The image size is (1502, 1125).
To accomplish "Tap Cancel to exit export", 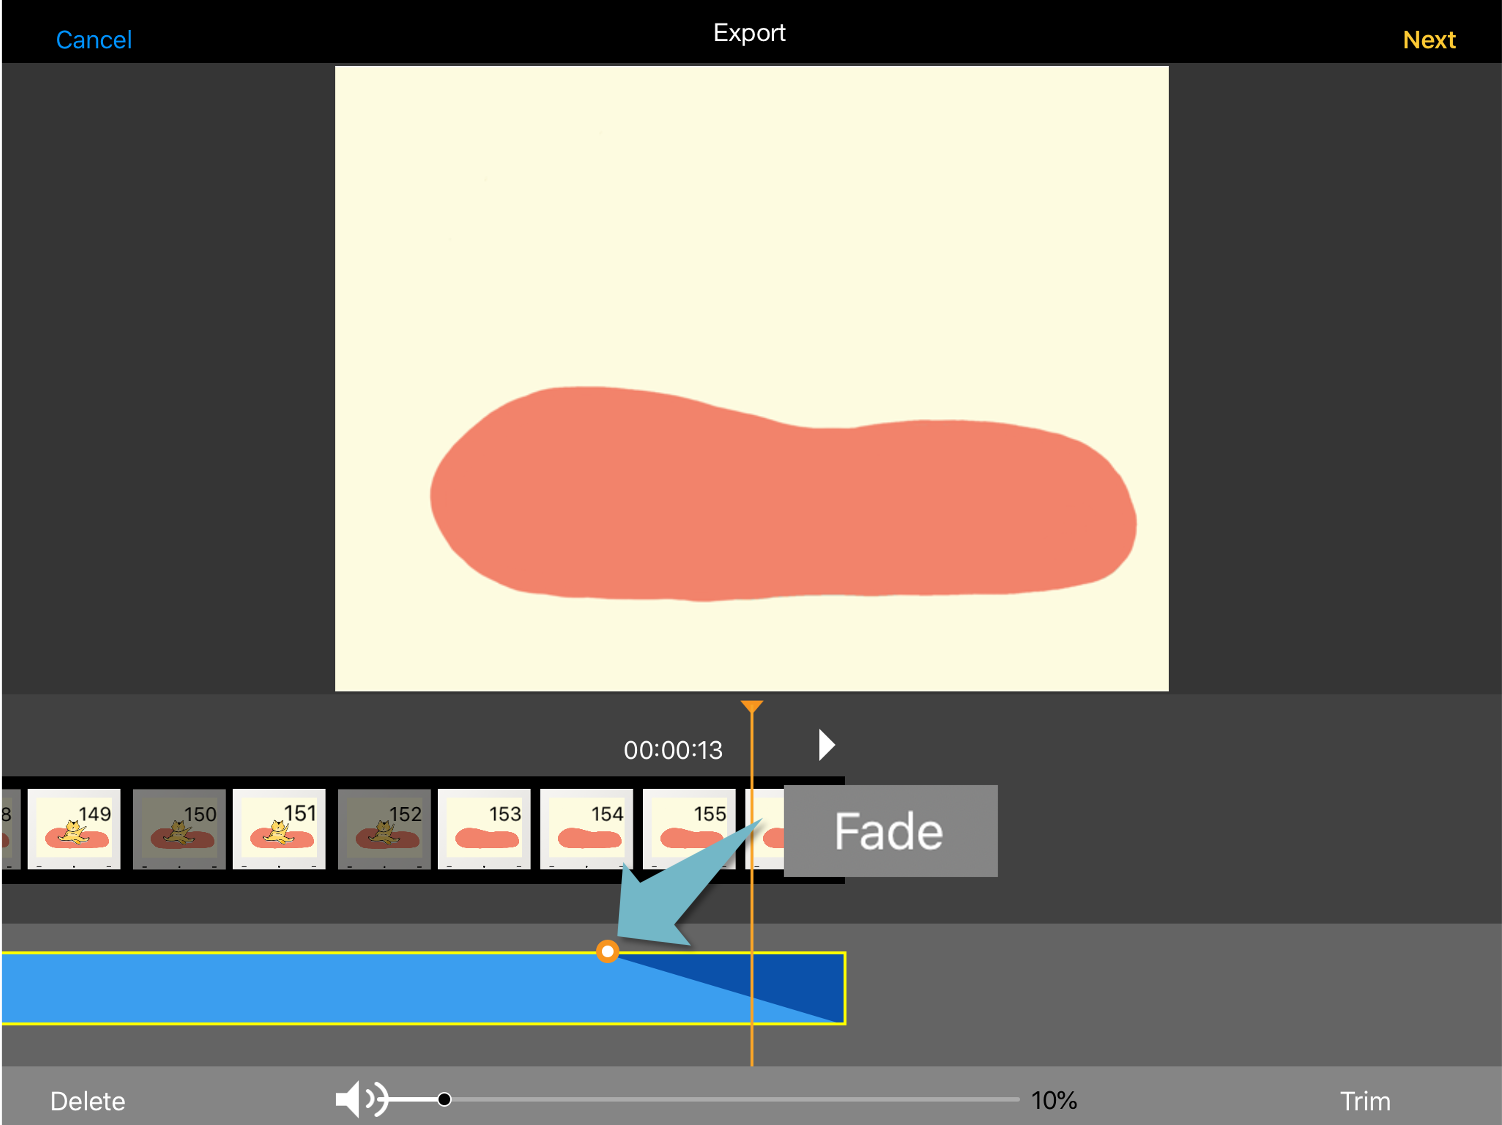I will pyautogui.click(x=94, y=40).
